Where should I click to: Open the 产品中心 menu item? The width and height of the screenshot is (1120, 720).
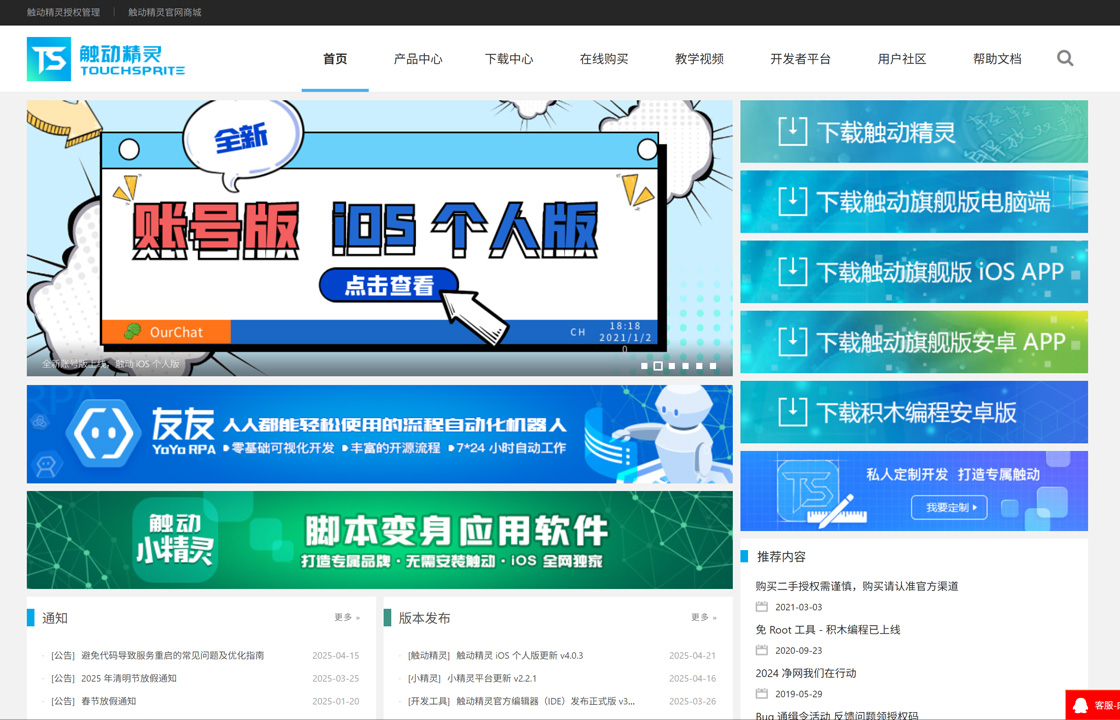[418, 59]
